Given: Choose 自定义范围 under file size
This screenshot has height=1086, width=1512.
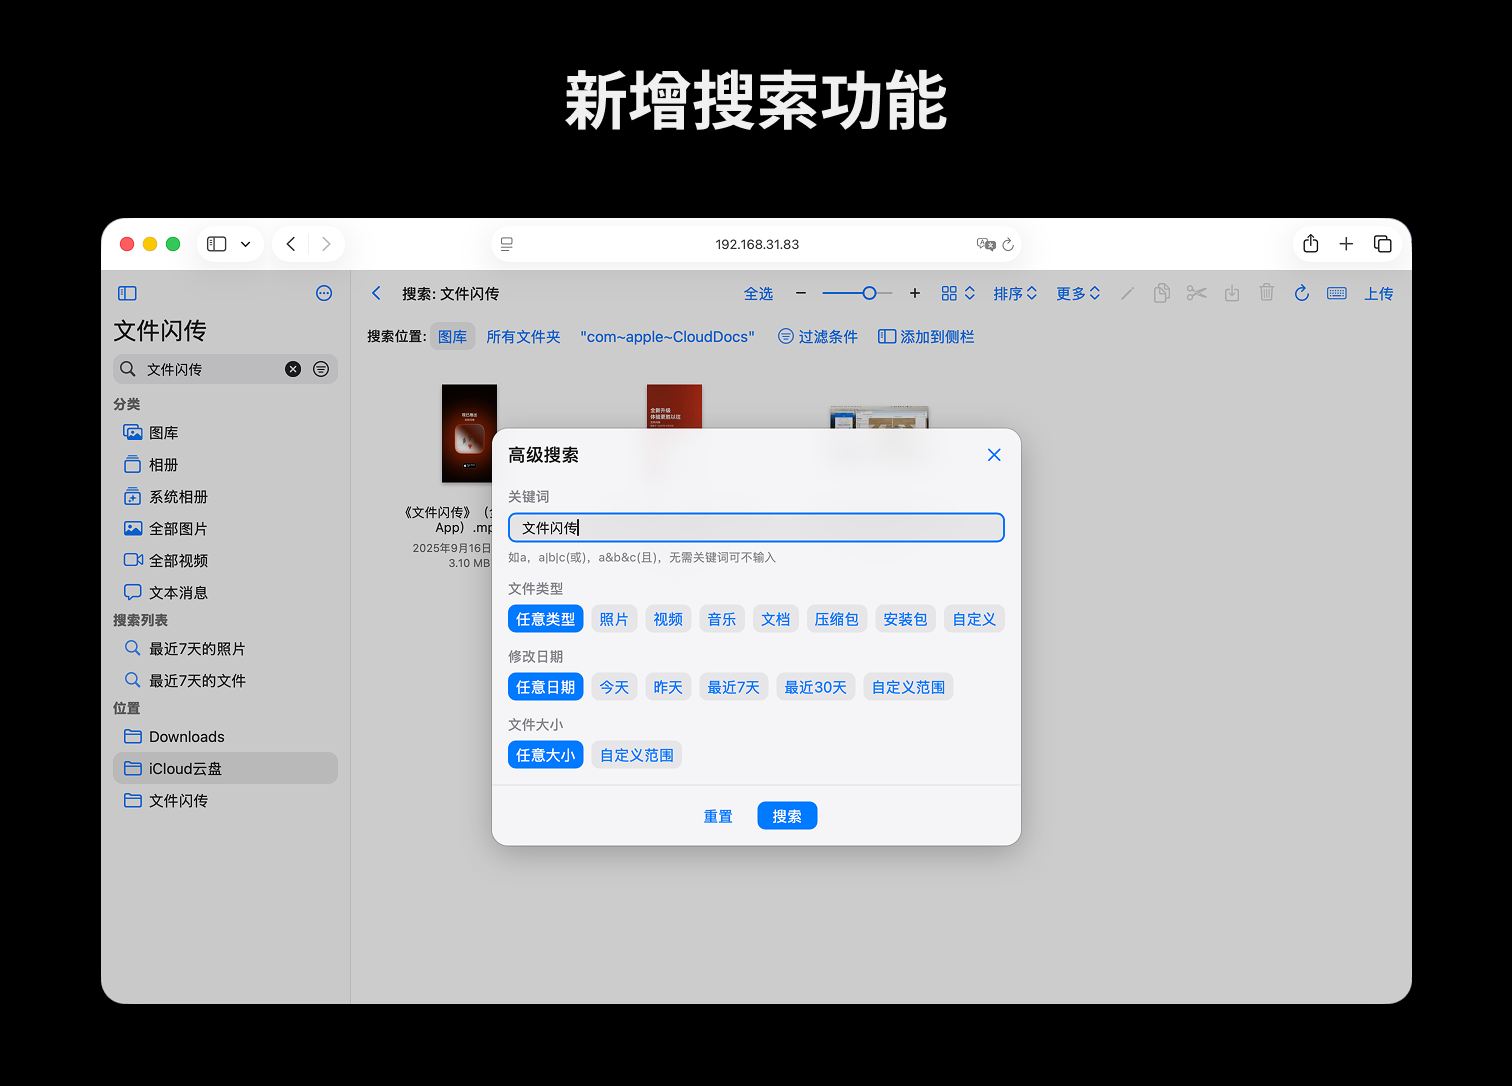Looking at the screenshot, I should click(636, 755).
